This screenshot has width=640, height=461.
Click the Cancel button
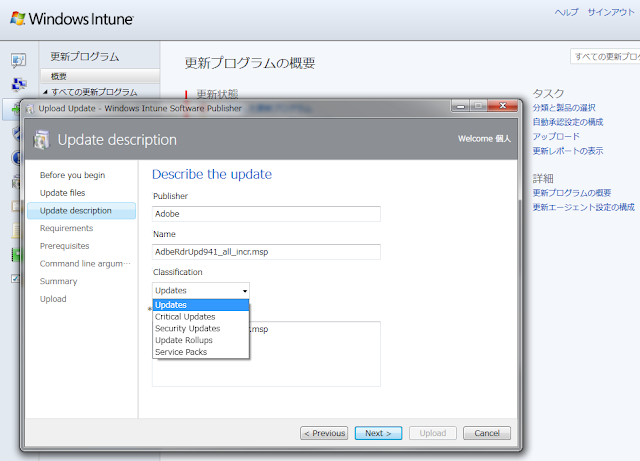[x=487, y=433]
